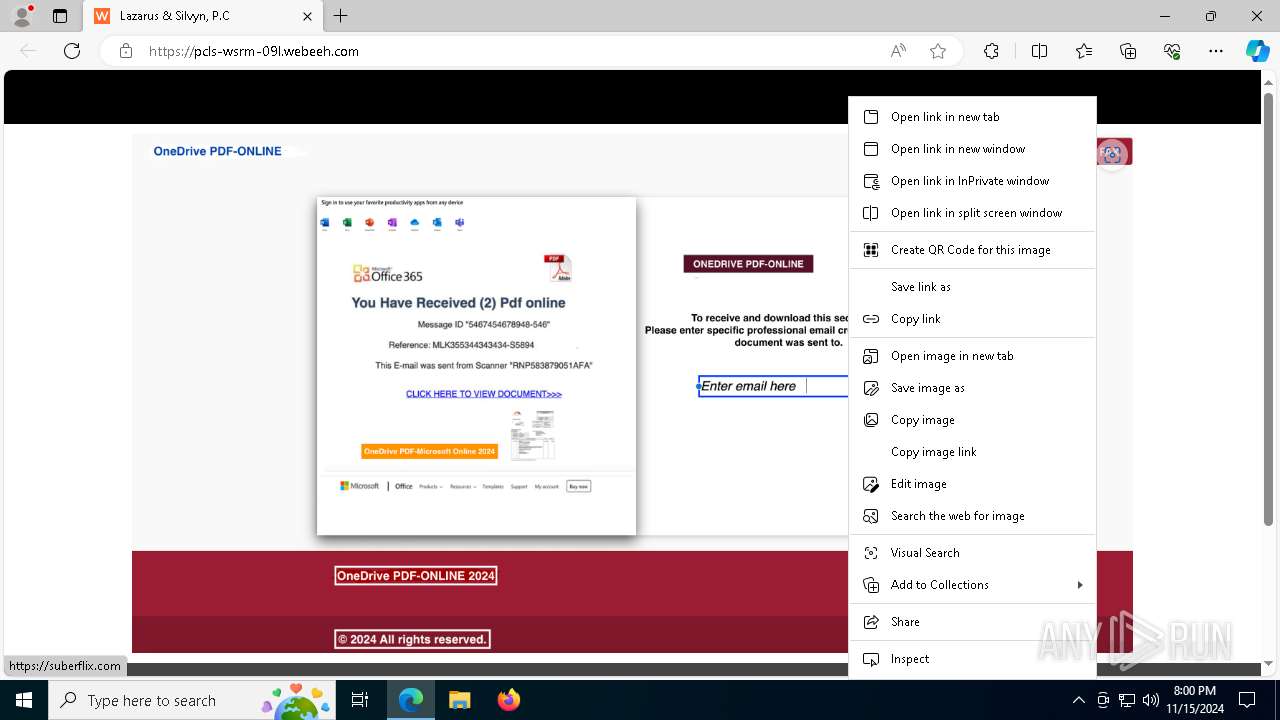This screenshot has width=1280, height=720.
Task: Open the tab actions menu icon
Action: (60, 16)
